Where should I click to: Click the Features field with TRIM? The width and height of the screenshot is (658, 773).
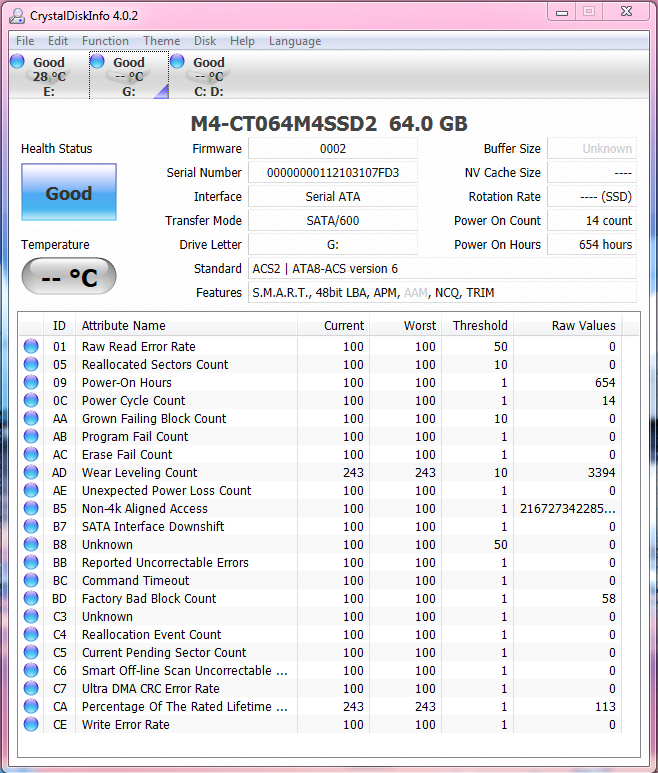click(442, 293)
